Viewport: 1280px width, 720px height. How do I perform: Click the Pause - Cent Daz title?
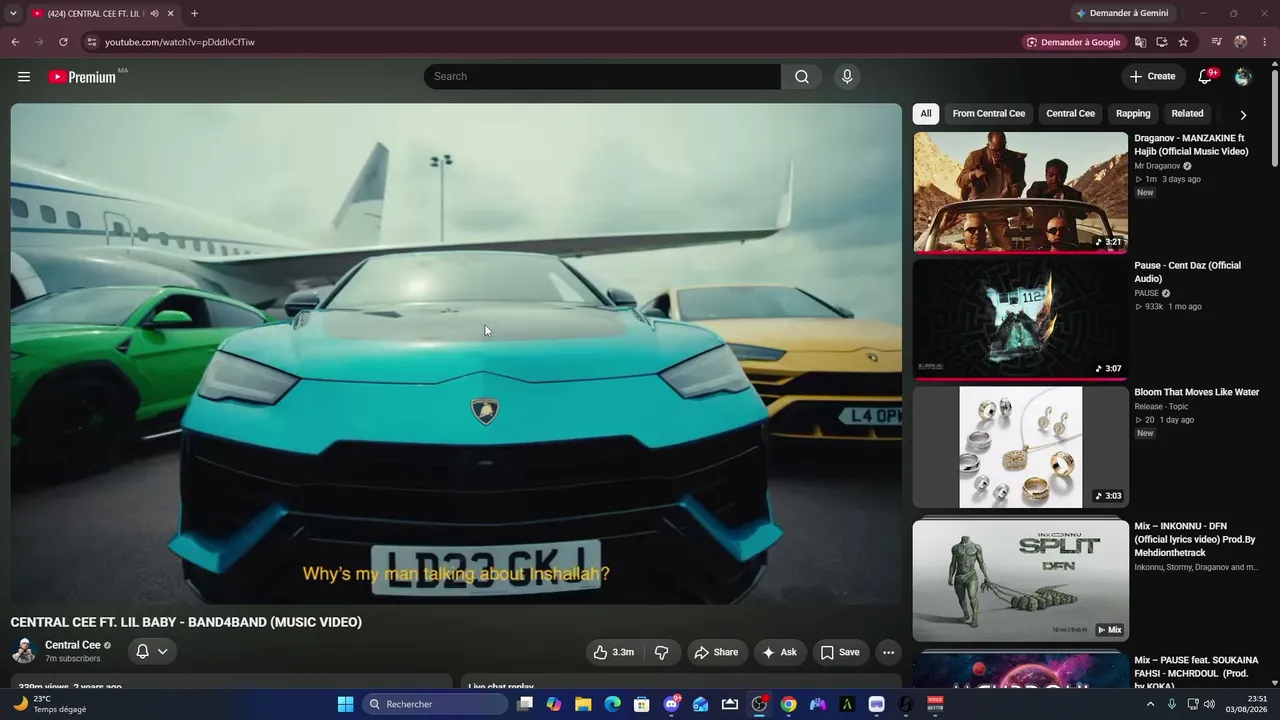point(1187,272)
